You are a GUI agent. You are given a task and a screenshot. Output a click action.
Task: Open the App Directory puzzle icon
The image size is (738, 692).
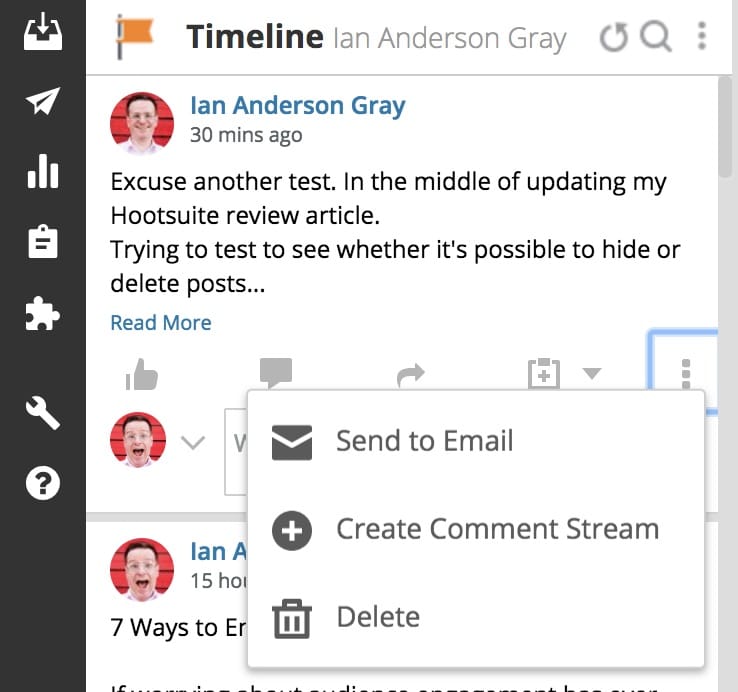43,314
